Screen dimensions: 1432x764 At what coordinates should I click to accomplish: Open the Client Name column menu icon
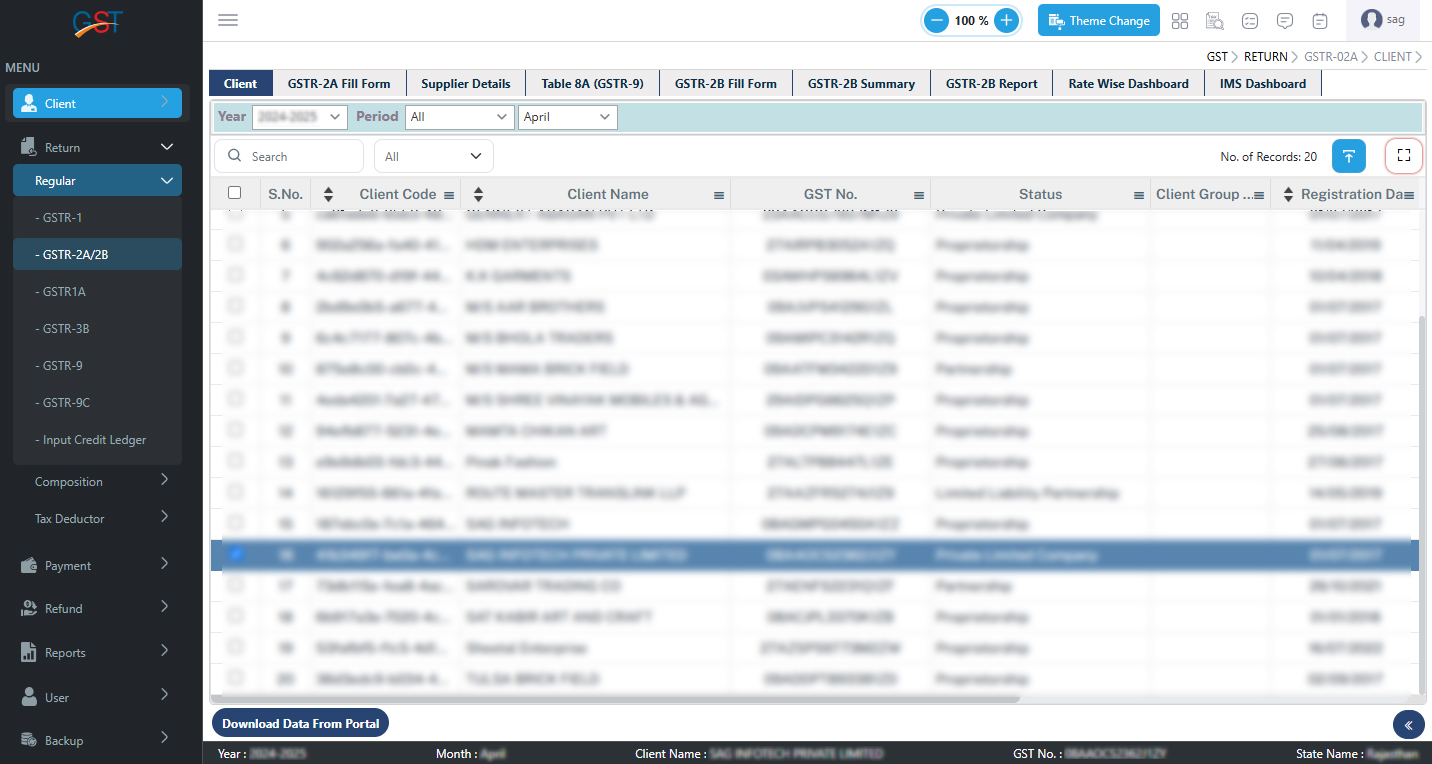(719, 195)
